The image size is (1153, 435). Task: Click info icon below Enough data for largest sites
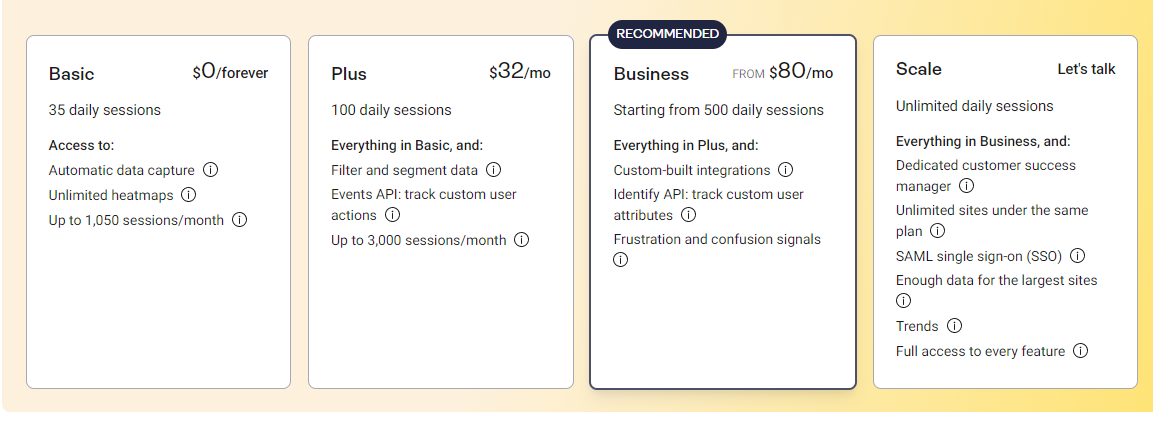point(904,300)
